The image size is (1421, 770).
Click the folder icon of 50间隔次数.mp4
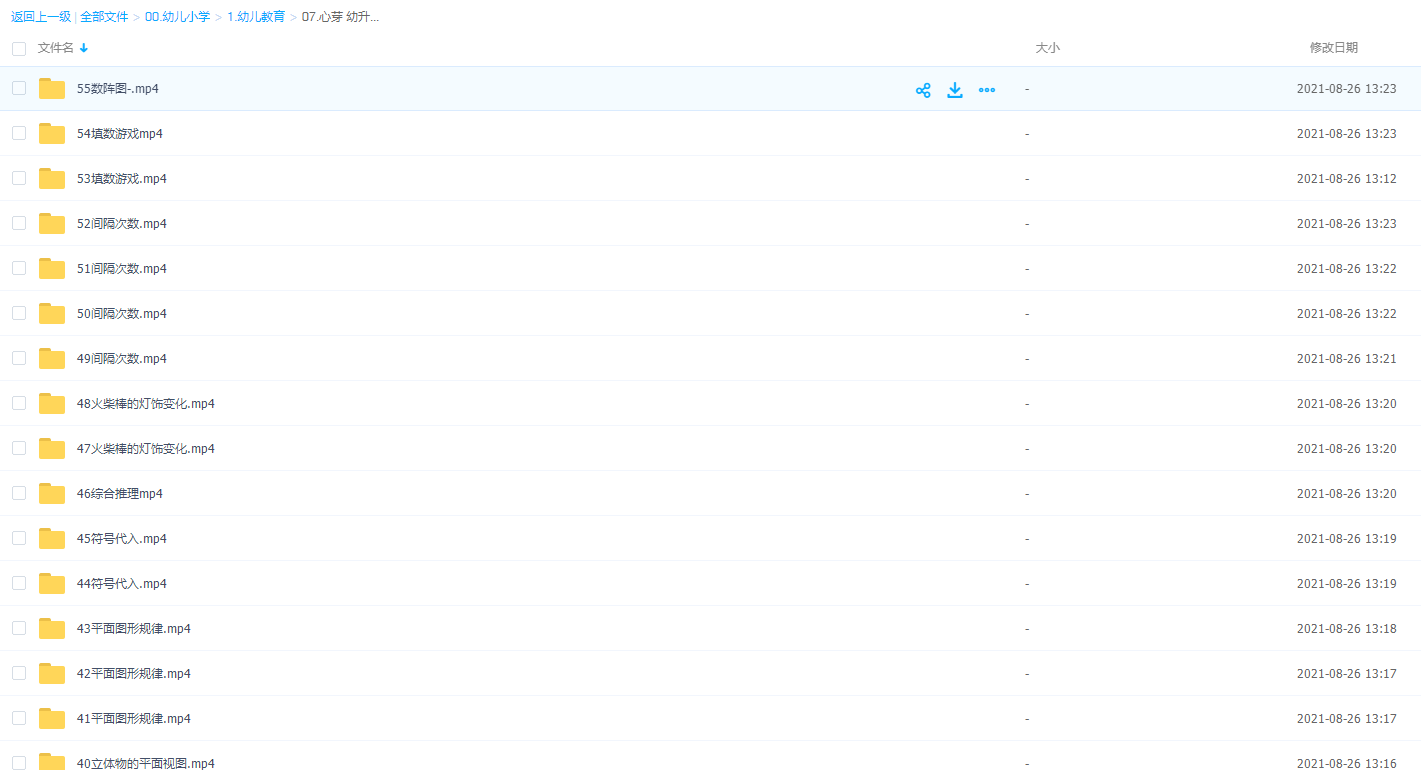52,313
